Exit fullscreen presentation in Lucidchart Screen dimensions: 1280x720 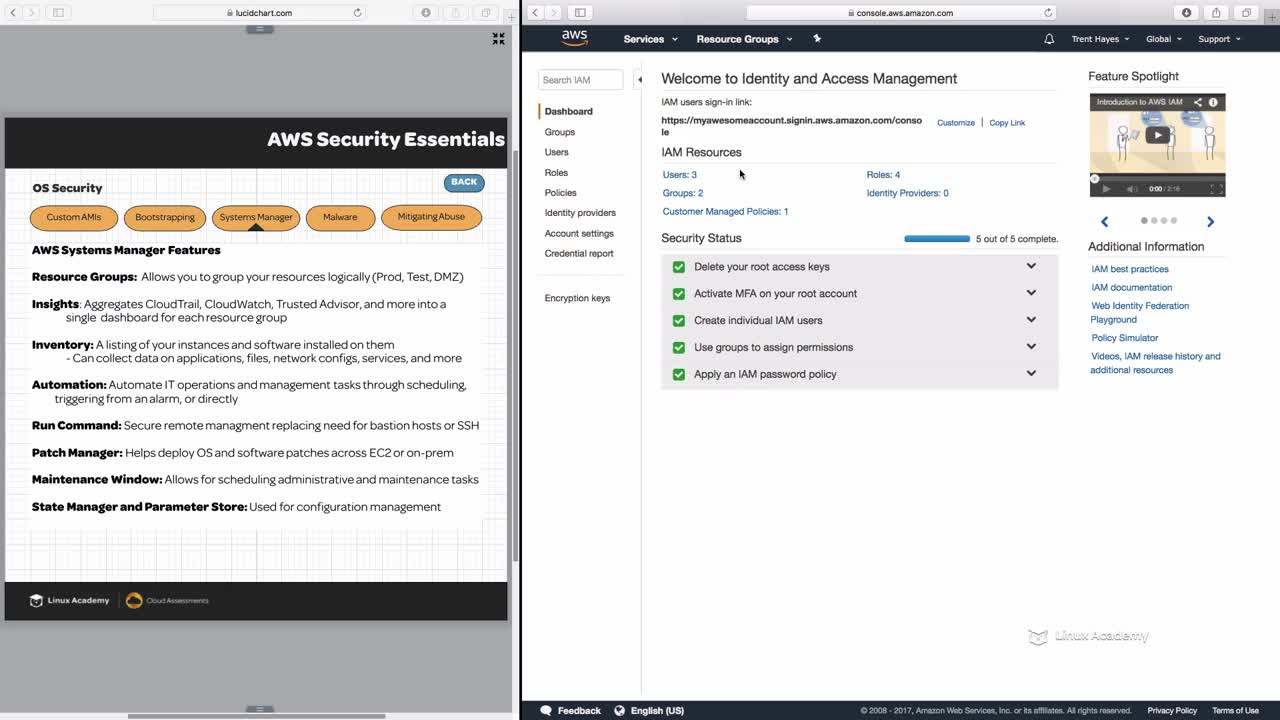tap(498, 39)
